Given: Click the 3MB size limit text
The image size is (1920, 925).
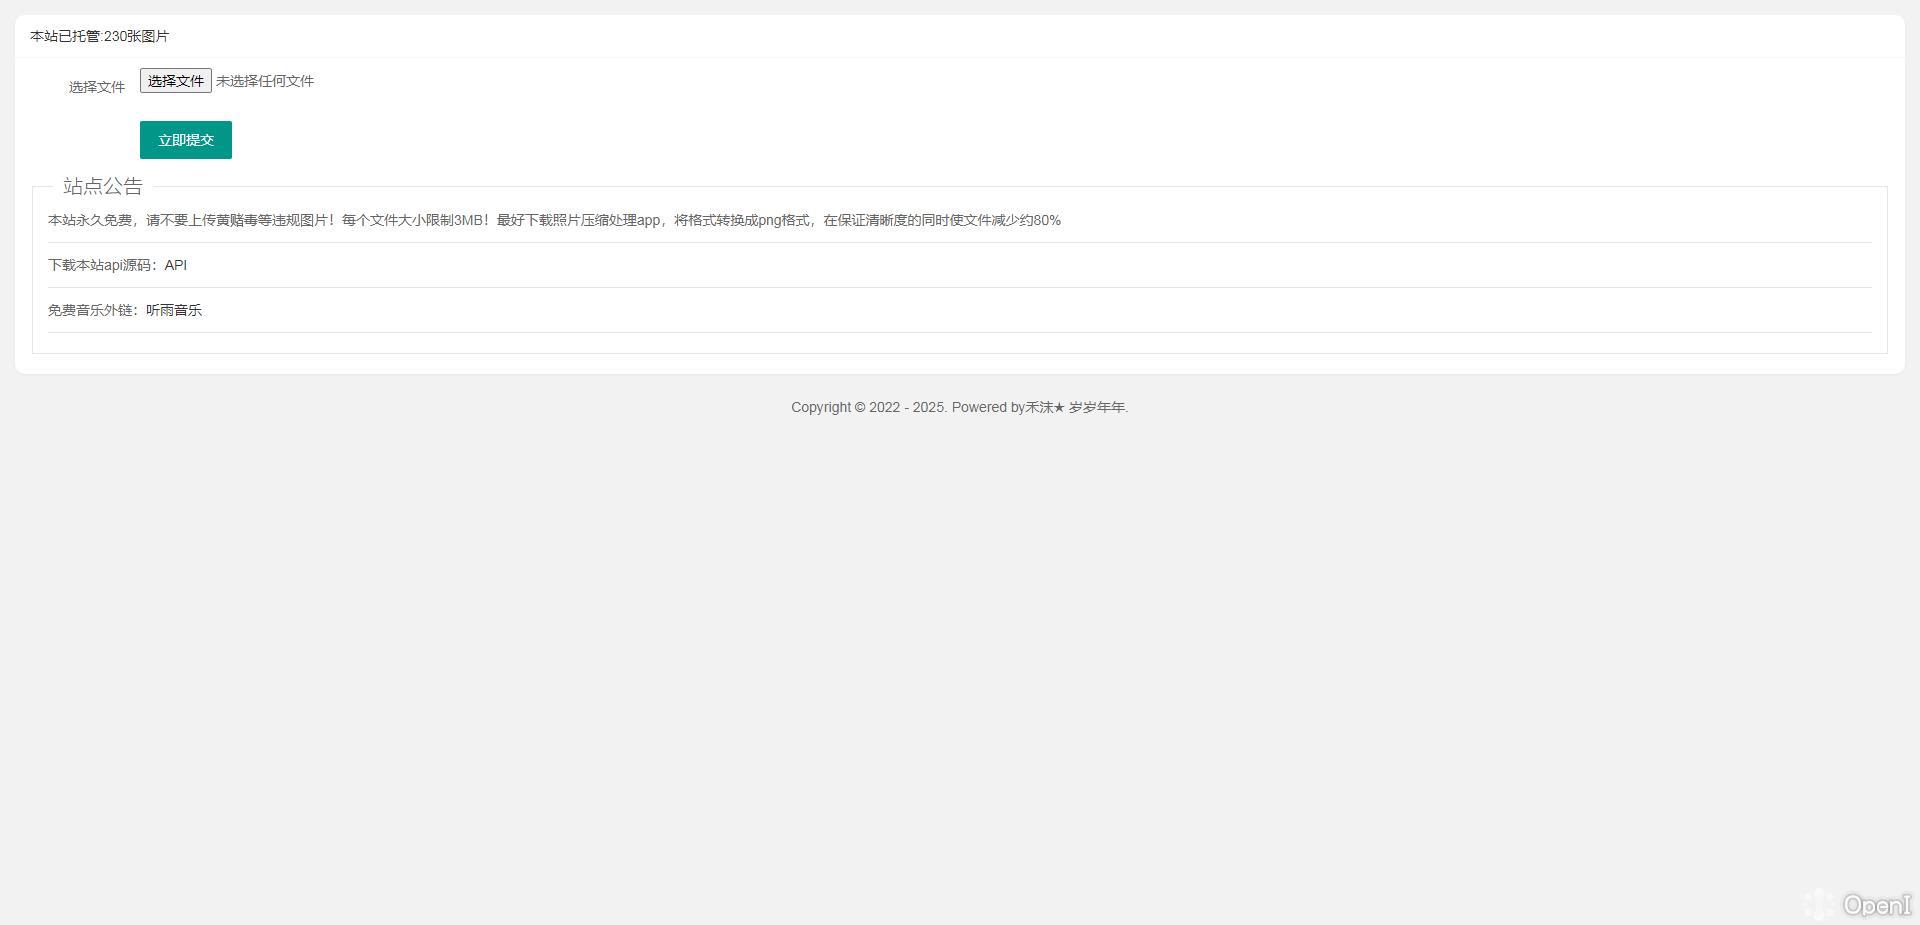Looking at the screenshot, I should pyautogui.click(x=469, y=220).
